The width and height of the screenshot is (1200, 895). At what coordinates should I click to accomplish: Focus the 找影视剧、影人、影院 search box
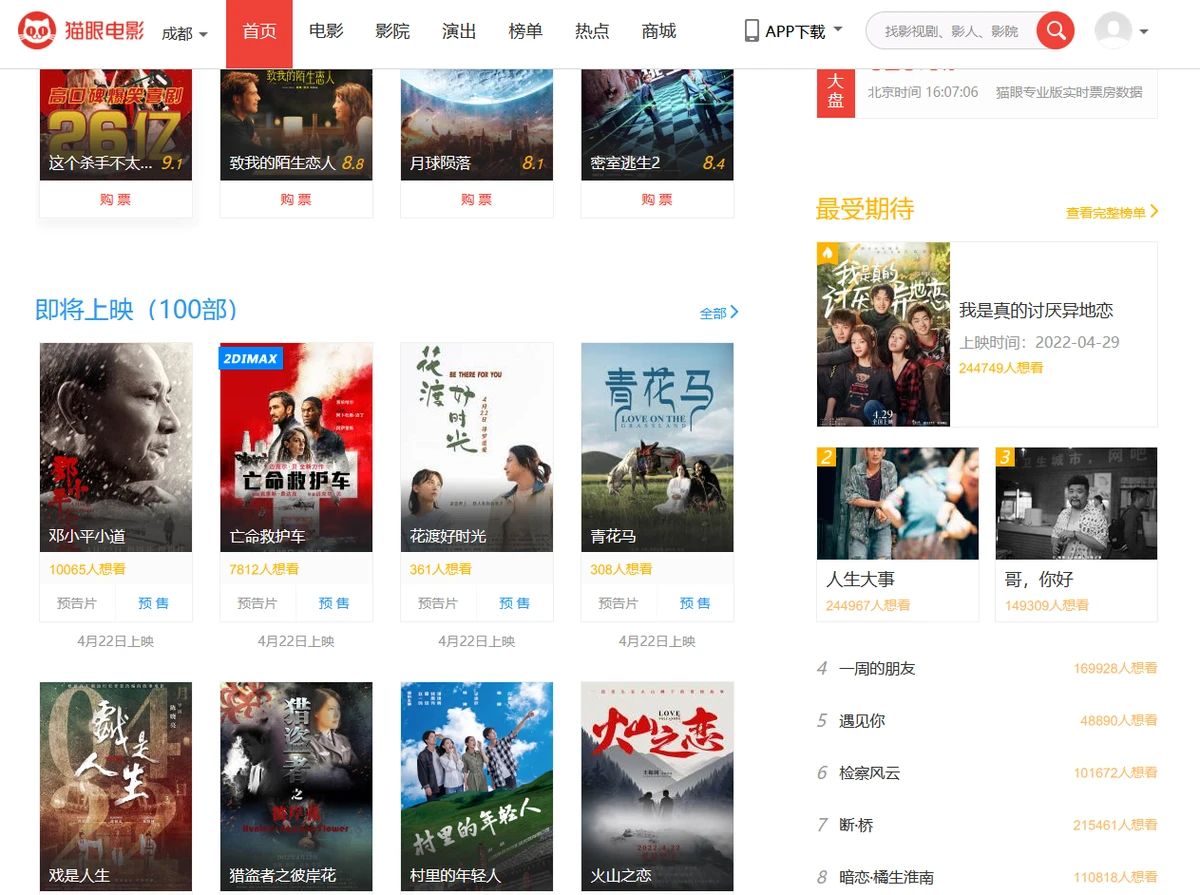951,31
